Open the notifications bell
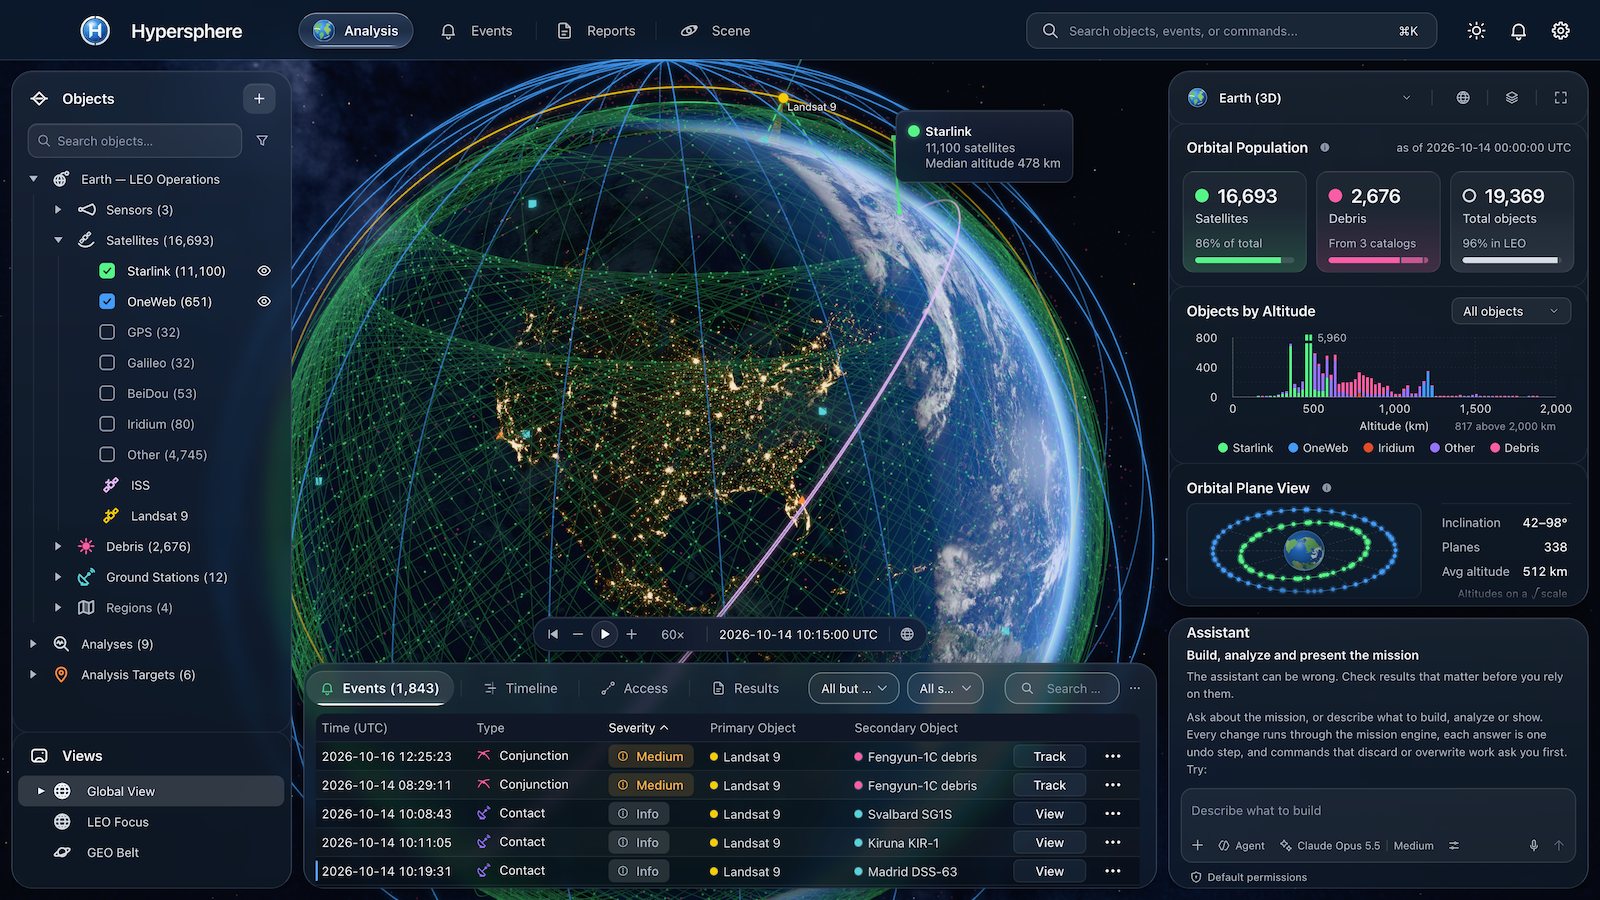The height and width of the screenshot is (900, 1600). click(x=1518, y=31)
